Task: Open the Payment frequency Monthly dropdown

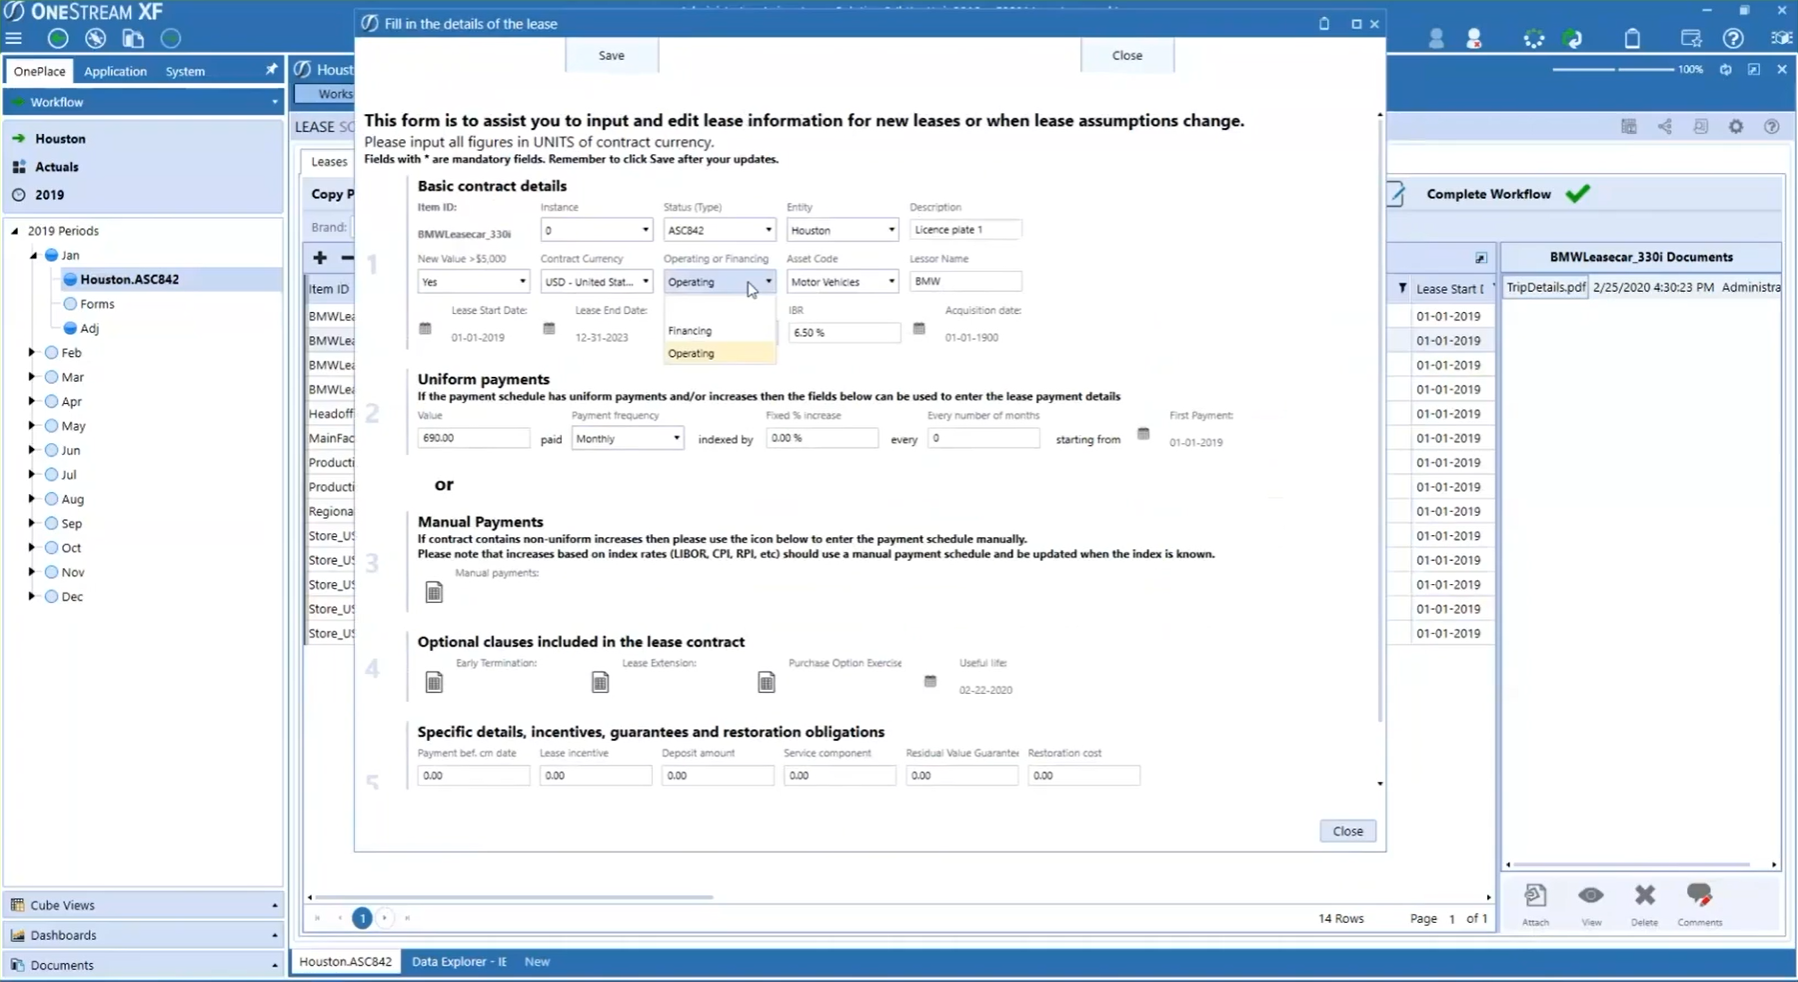Action: [x=627, y=438]
